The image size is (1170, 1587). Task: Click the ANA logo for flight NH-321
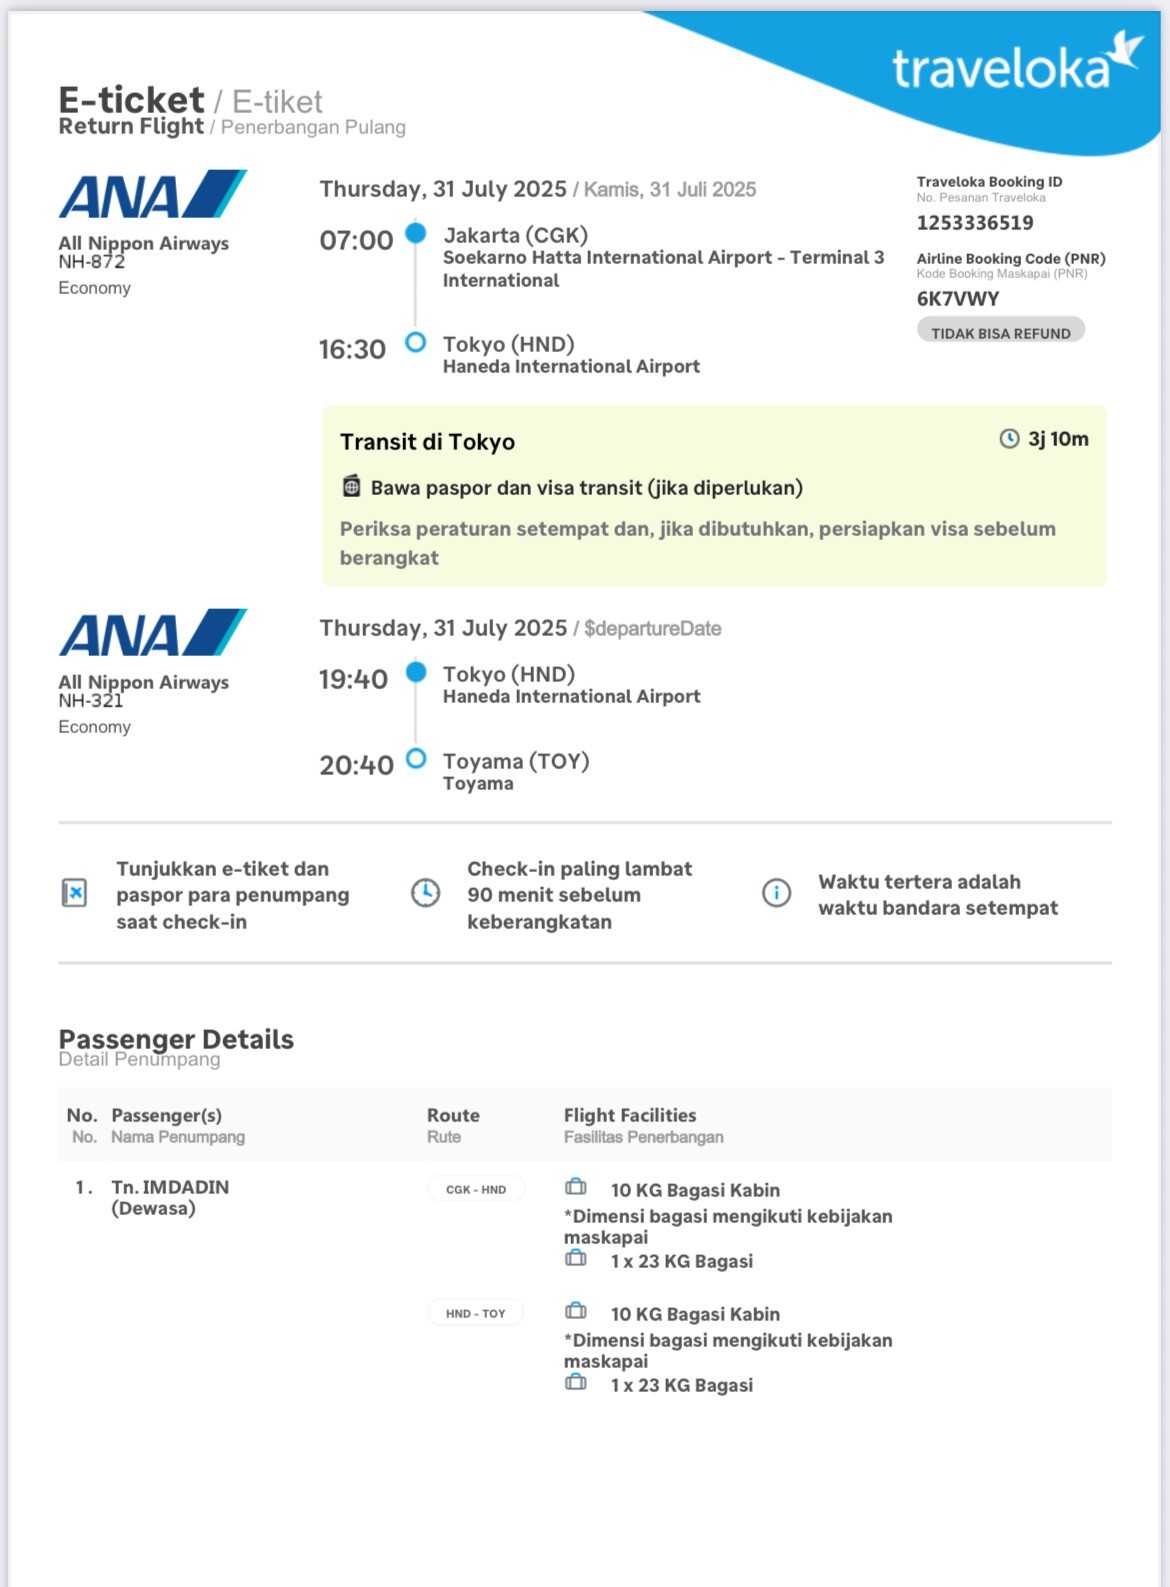[x=152, y=633]
